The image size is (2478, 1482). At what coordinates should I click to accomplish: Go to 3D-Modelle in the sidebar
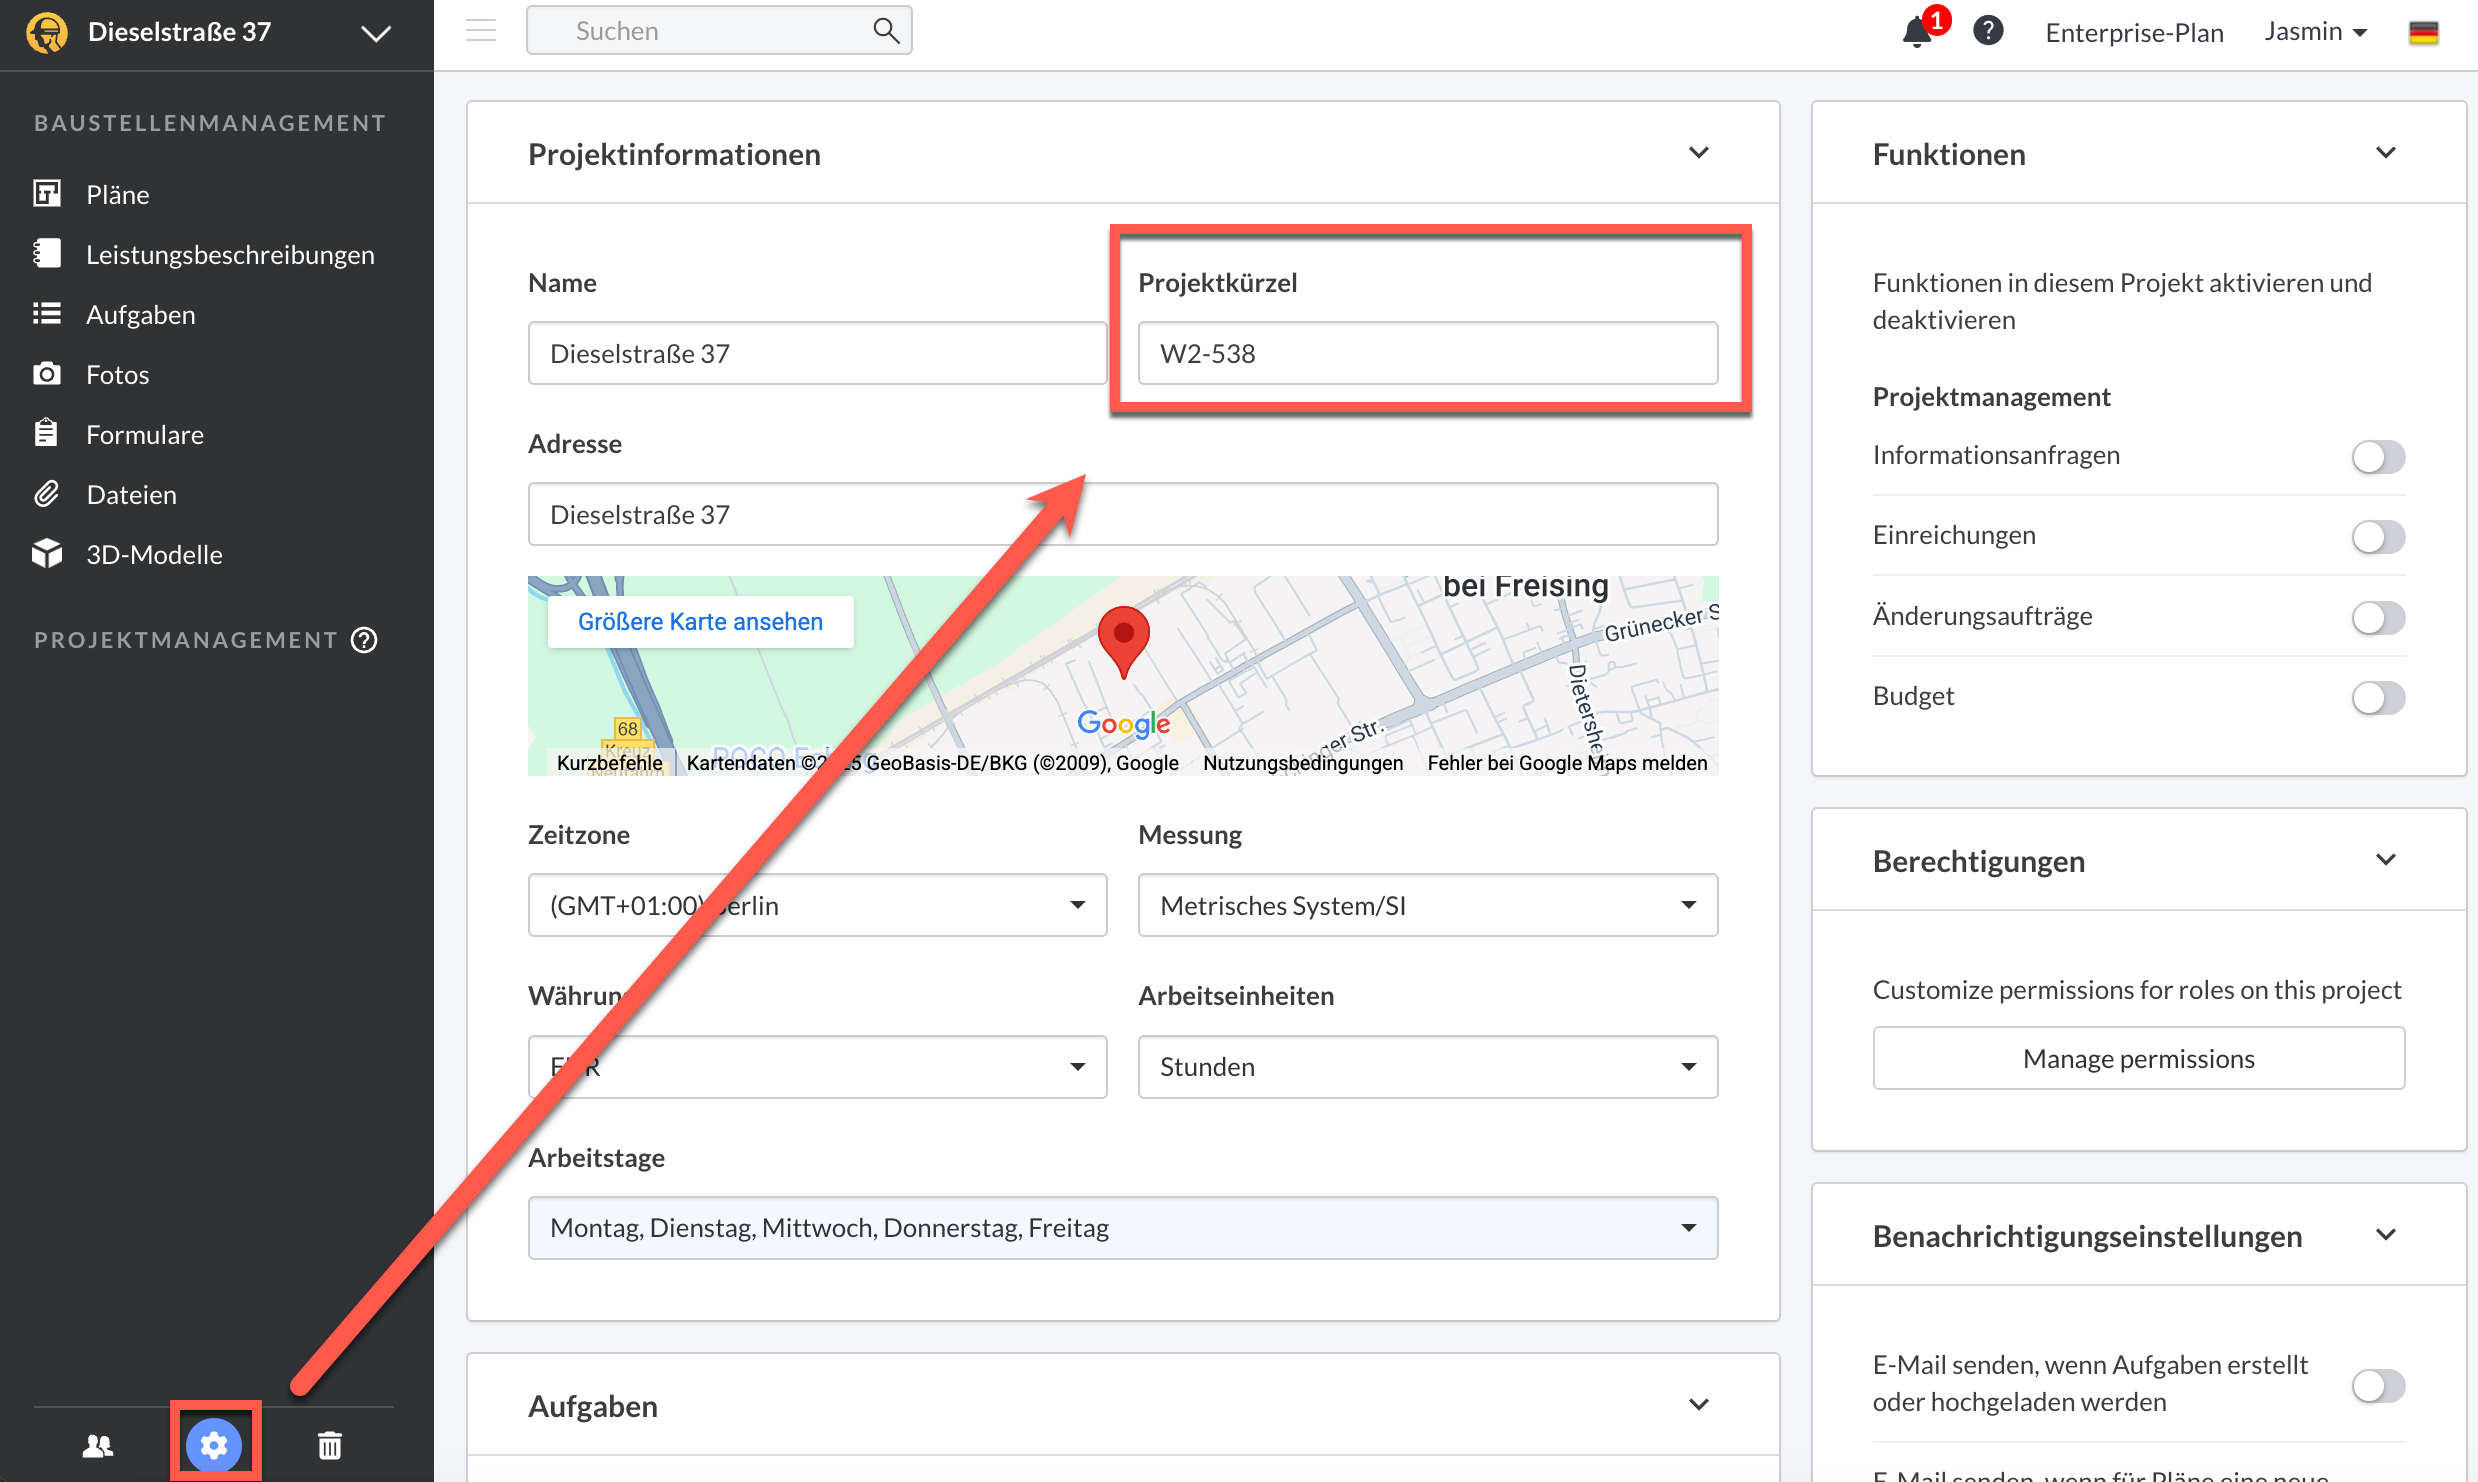[154, 554]
